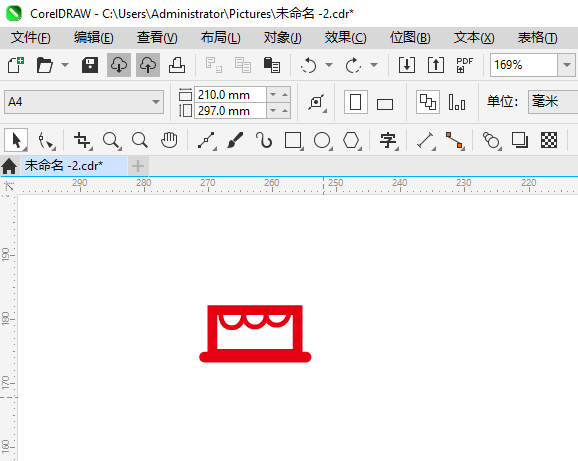Click the page height 297.0 mm field
This screenshot has height=461, width=578.
coord(230,111)
